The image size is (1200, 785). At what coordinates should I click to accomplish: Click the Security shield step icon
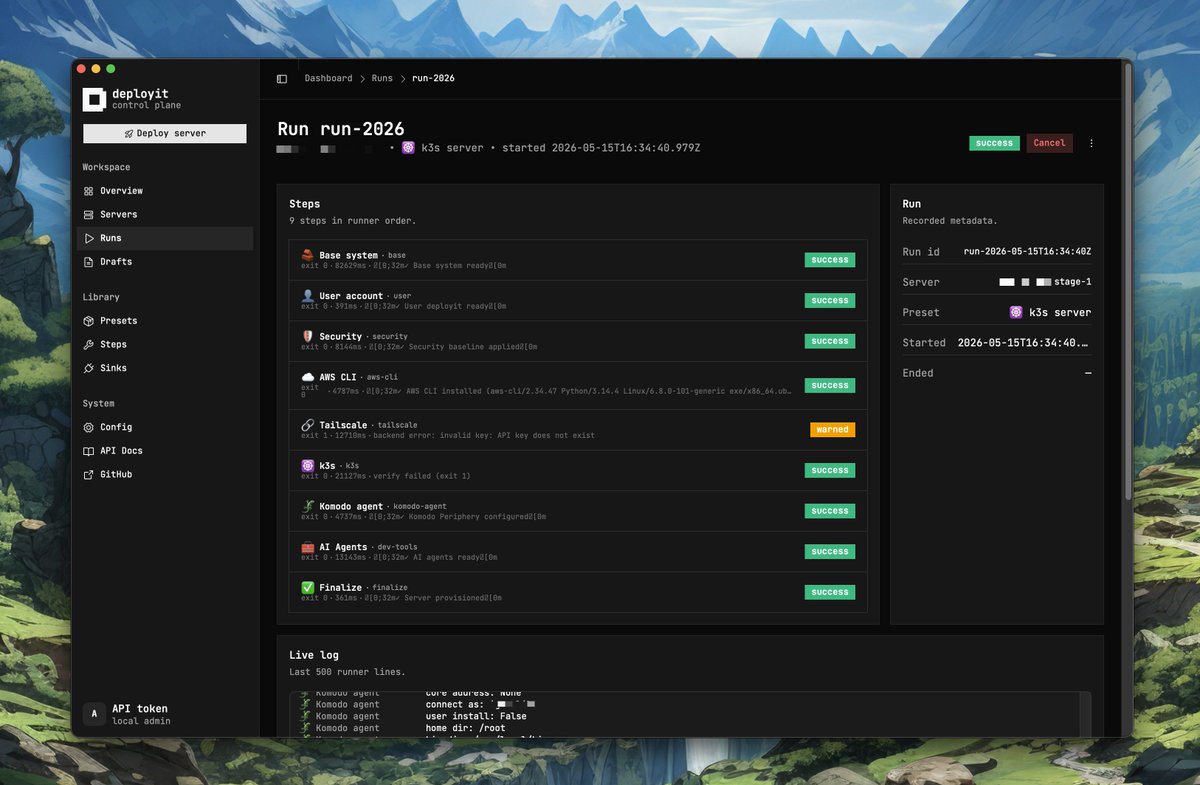308,337
